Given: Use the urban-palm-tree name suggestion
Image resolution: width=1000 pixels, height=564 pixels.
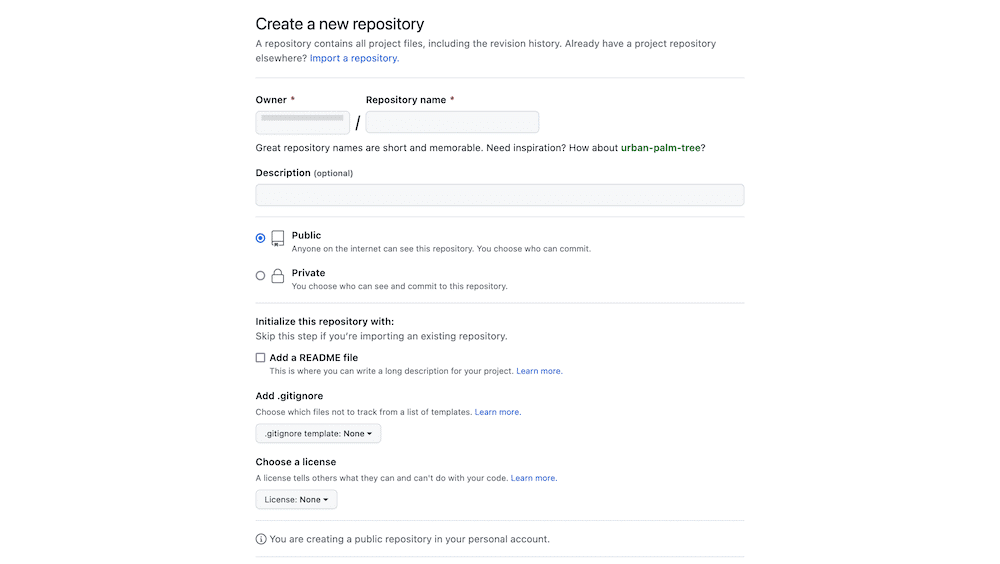Looking at the screenshot, I should (x=661, y=148).
